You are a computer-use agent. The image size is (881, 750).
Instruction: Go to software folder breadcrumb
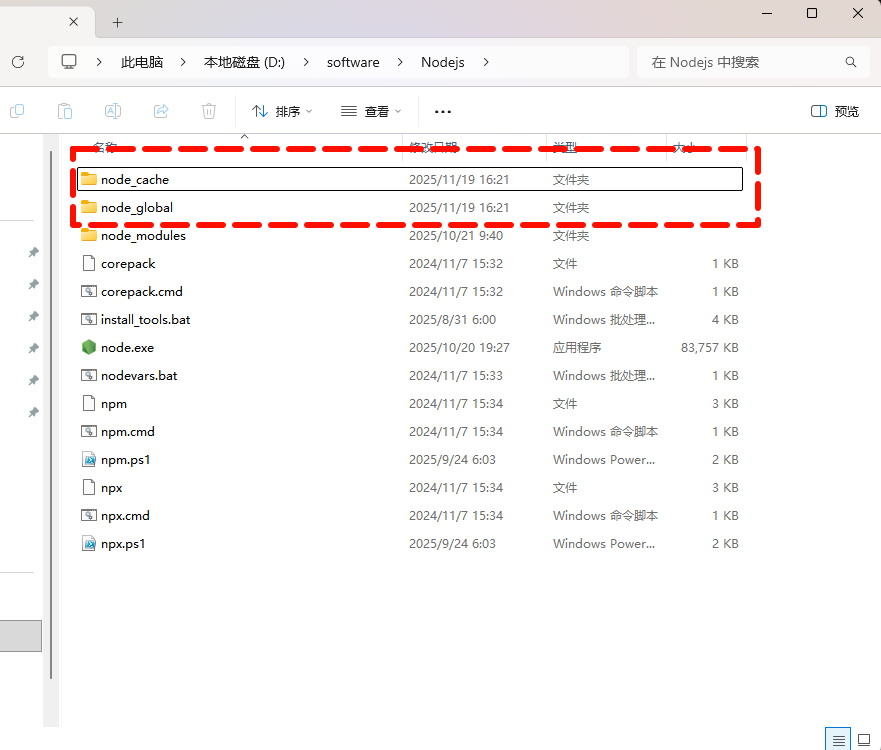tap(353, 62)
